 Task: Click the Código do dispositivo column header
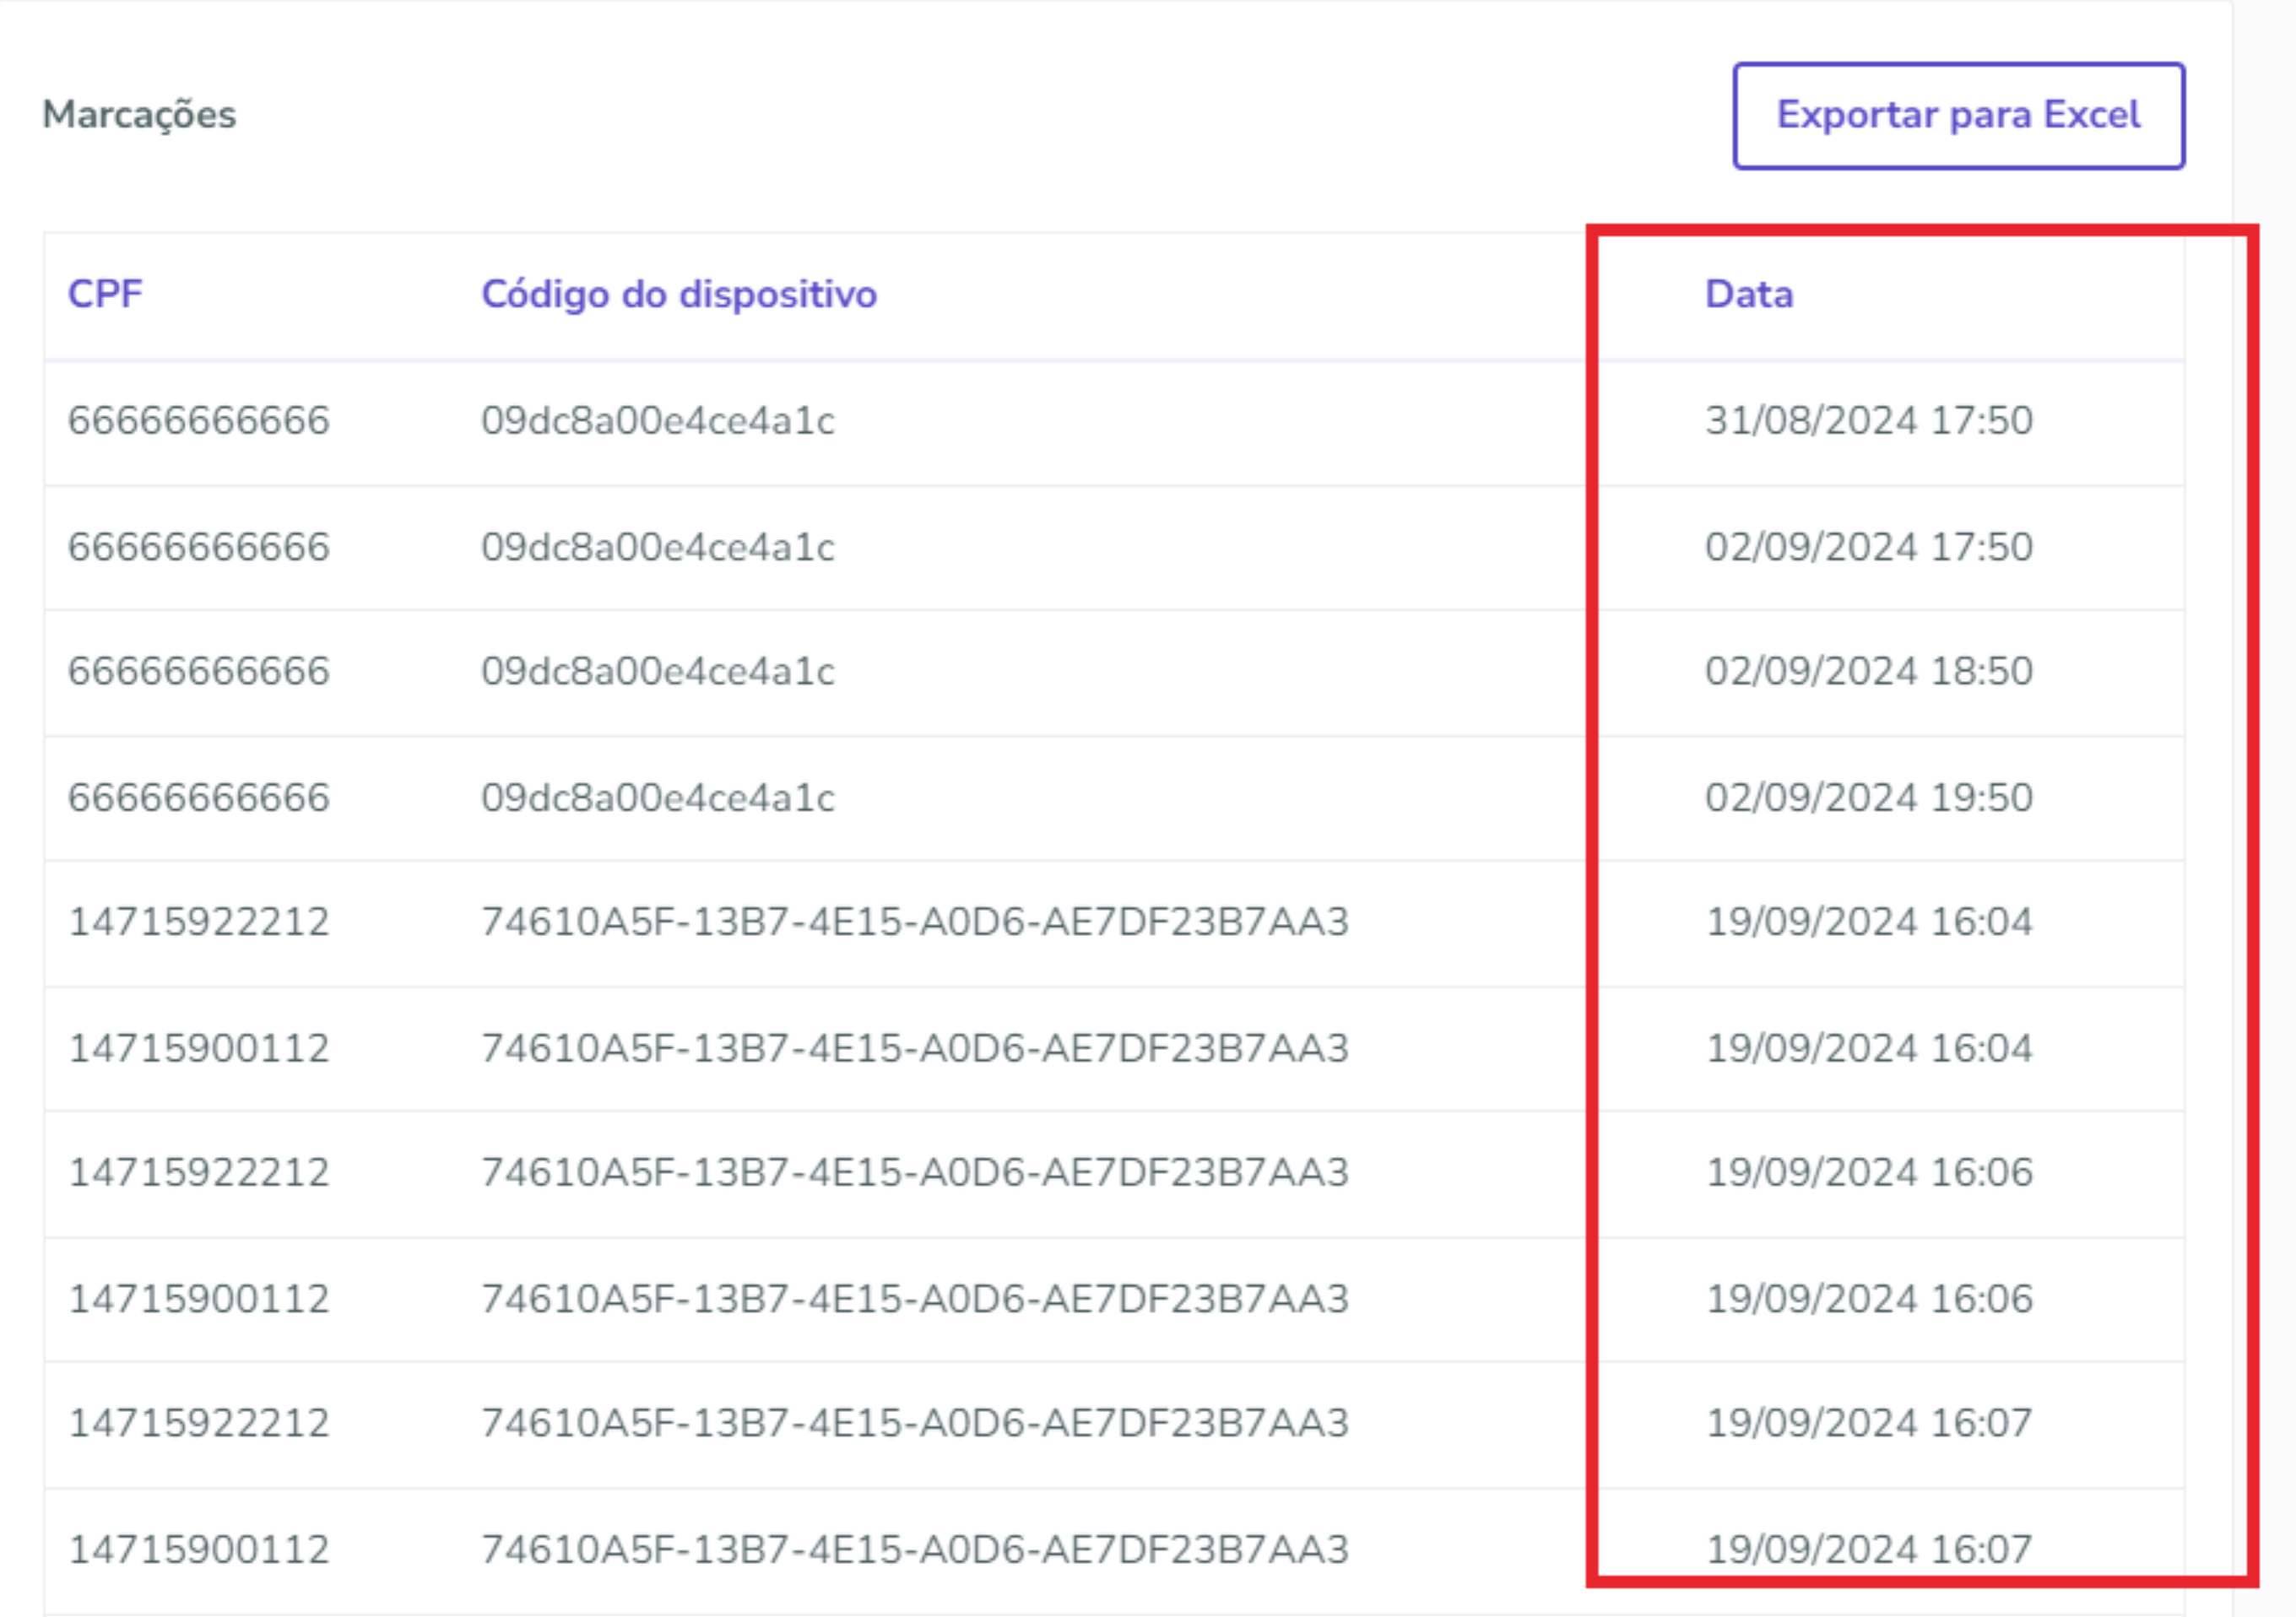click(x=678, y=294)
